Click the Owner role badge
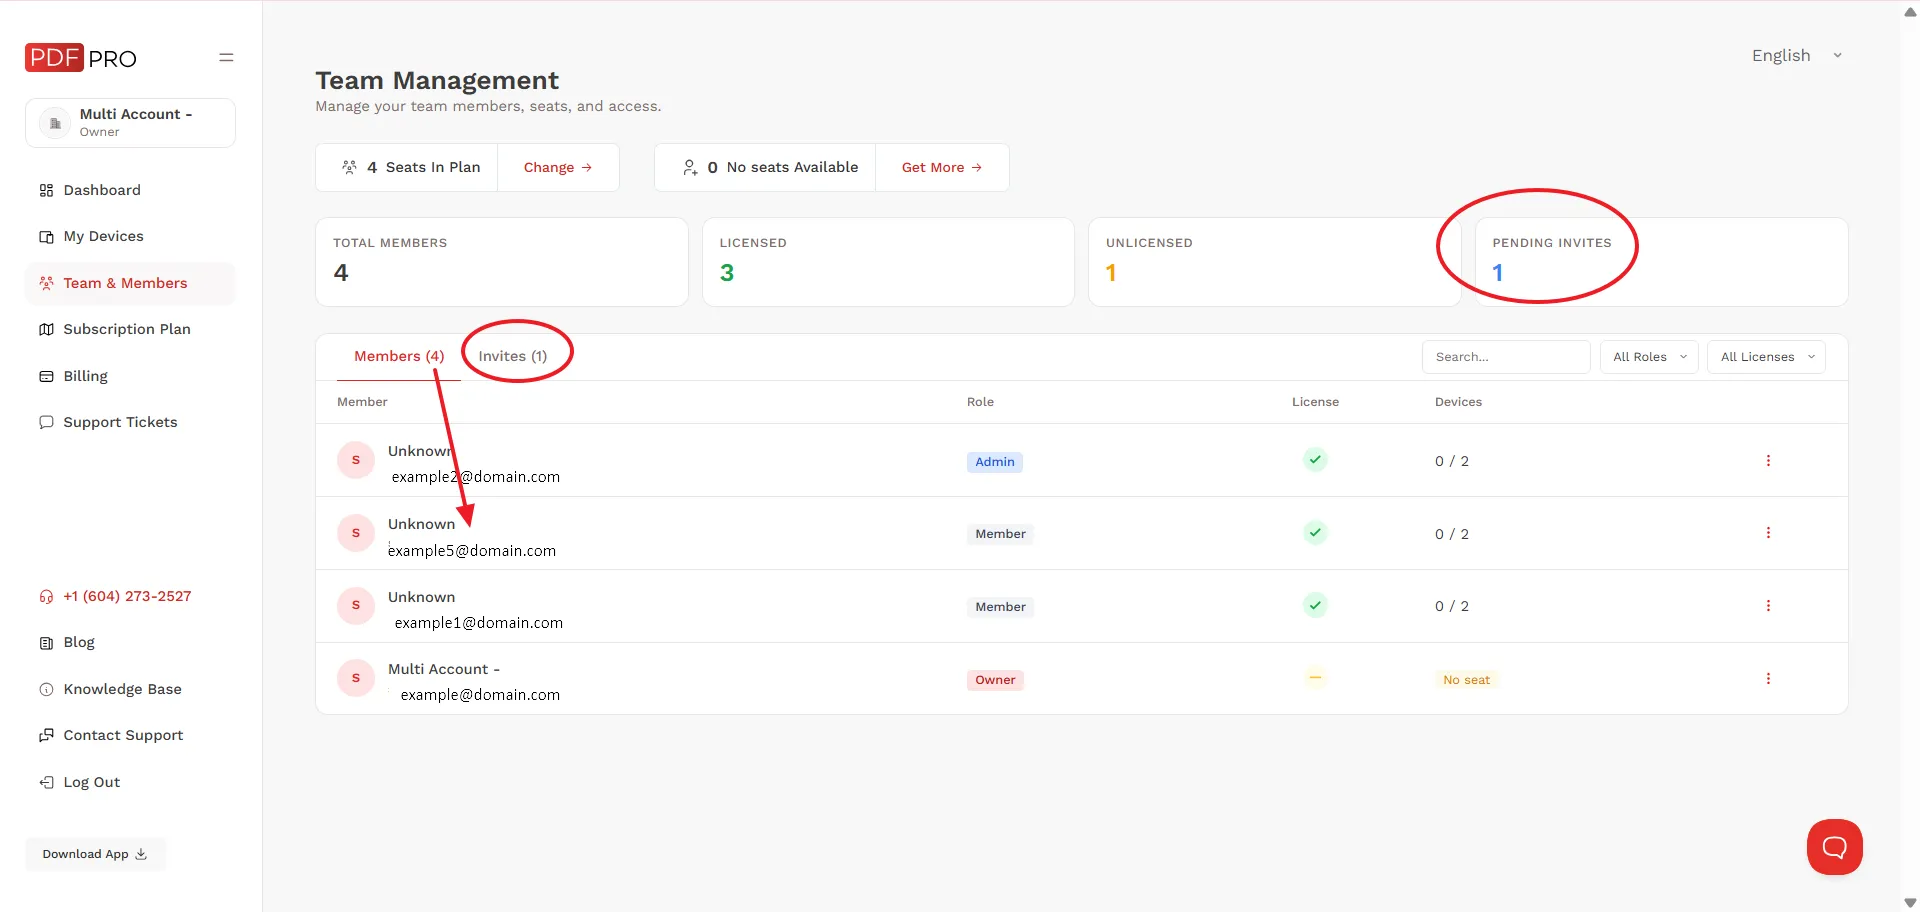The height and width of the screenshot is (912, 1920). click(995, 680)
